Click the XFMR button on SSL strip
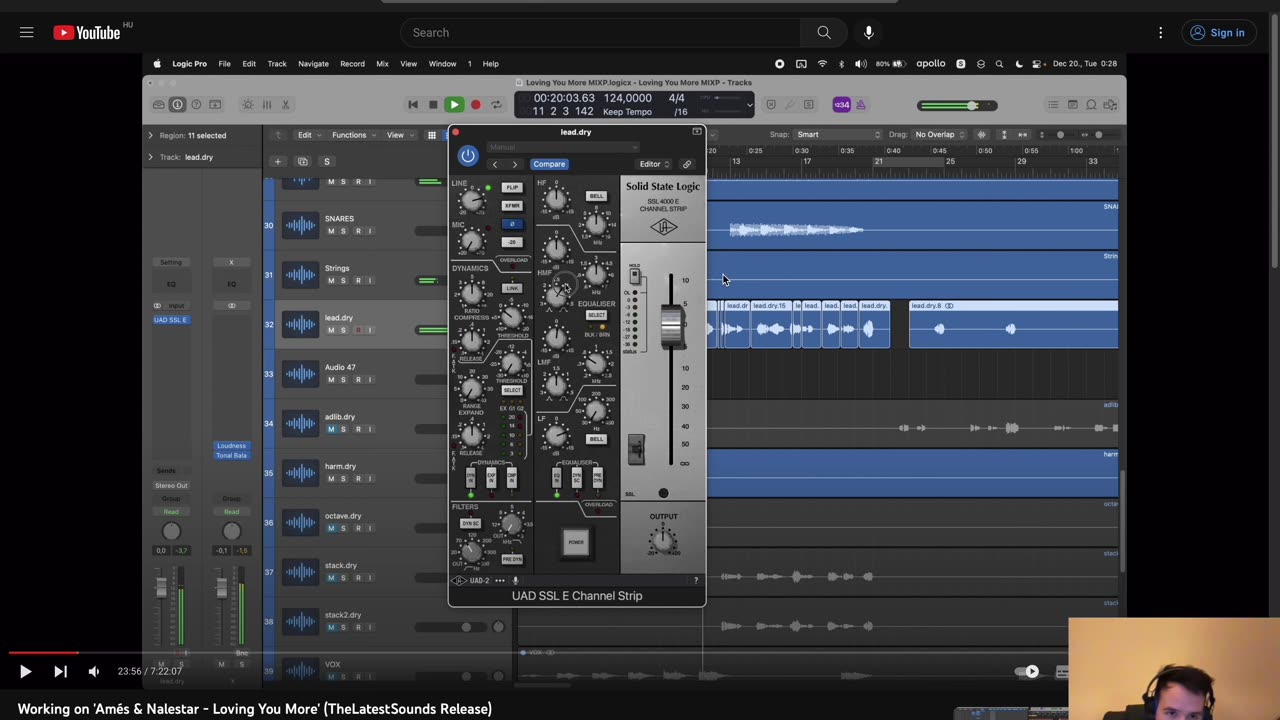The width and height of the screenshot is (1280, 720). tap(512, 206)
